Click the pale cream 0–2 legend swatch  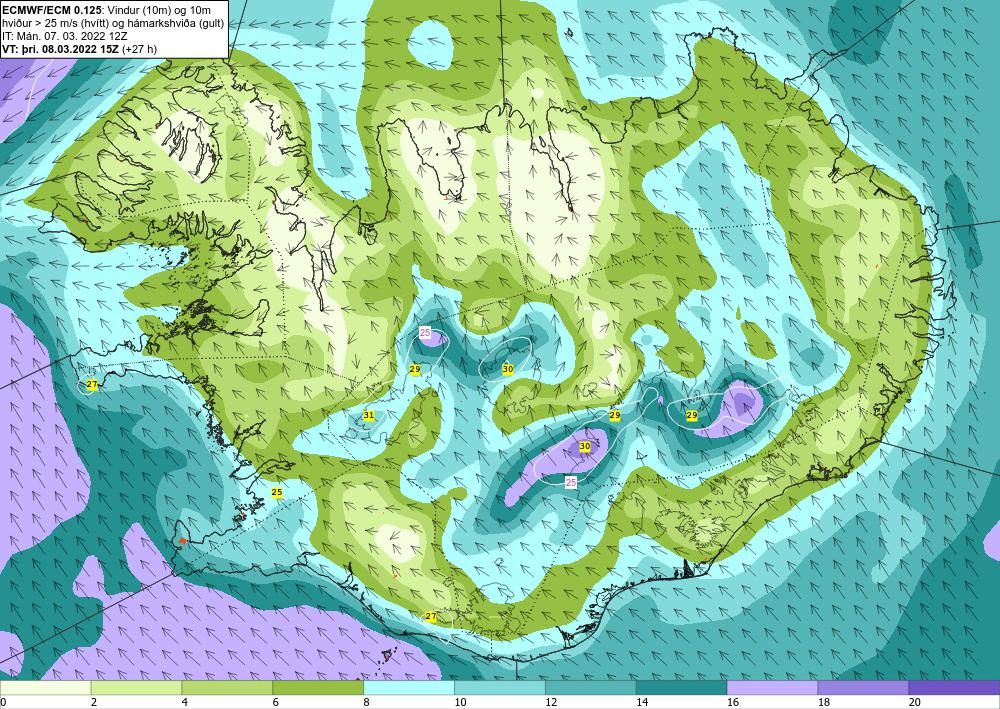(45, 688)
